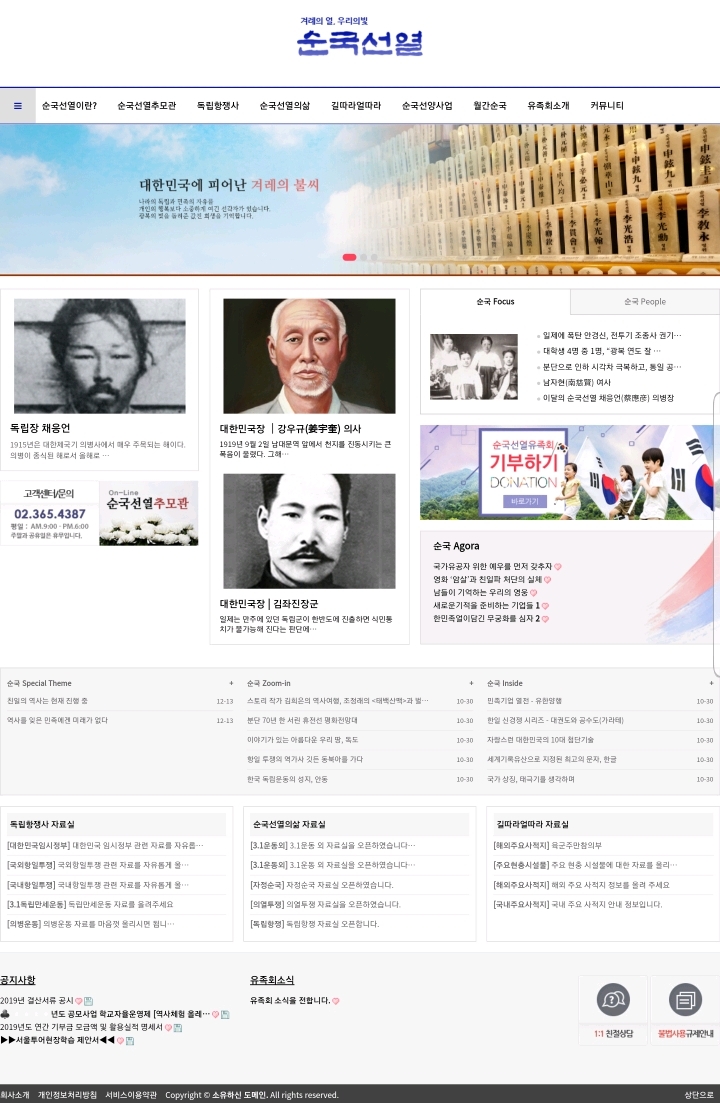
Task: Open 국가 상징, 태극기를 생각하며
Action: [531, 779]
